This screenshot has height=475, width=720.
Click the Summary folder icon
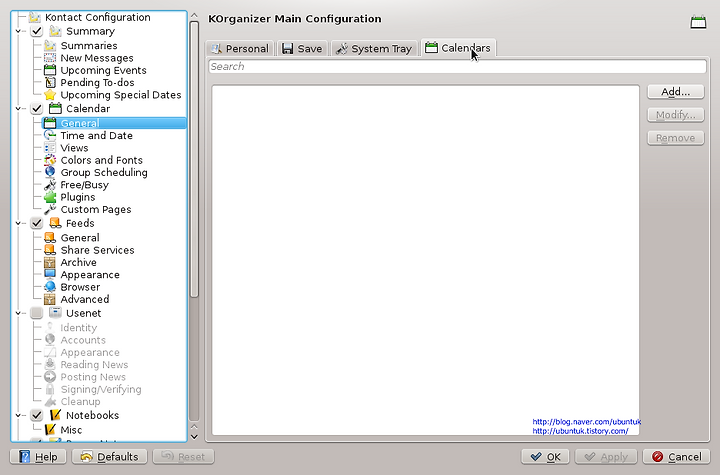(x=55, y=31)
